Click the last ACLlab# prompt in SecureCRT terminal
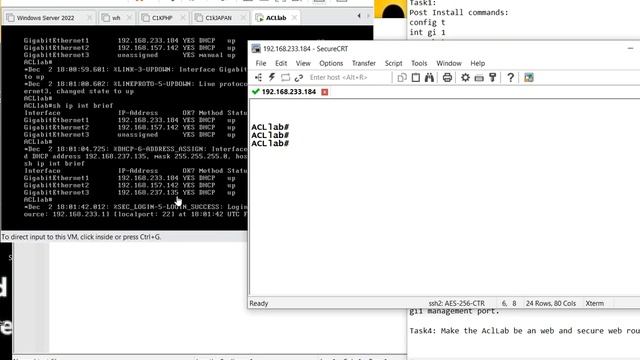 coord(270,143)
